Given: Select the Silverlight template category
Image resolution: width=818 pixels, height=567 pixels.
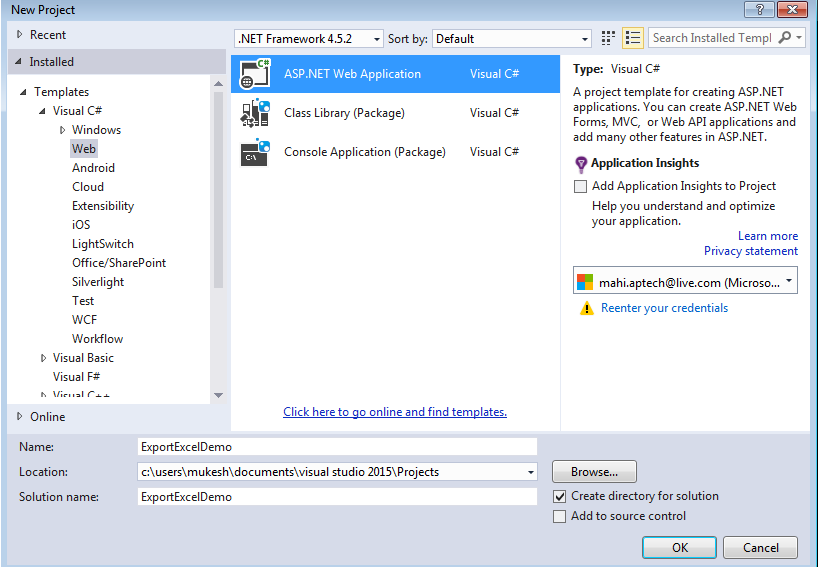Looking at the screenshot, I should click(x=98, y=282).
